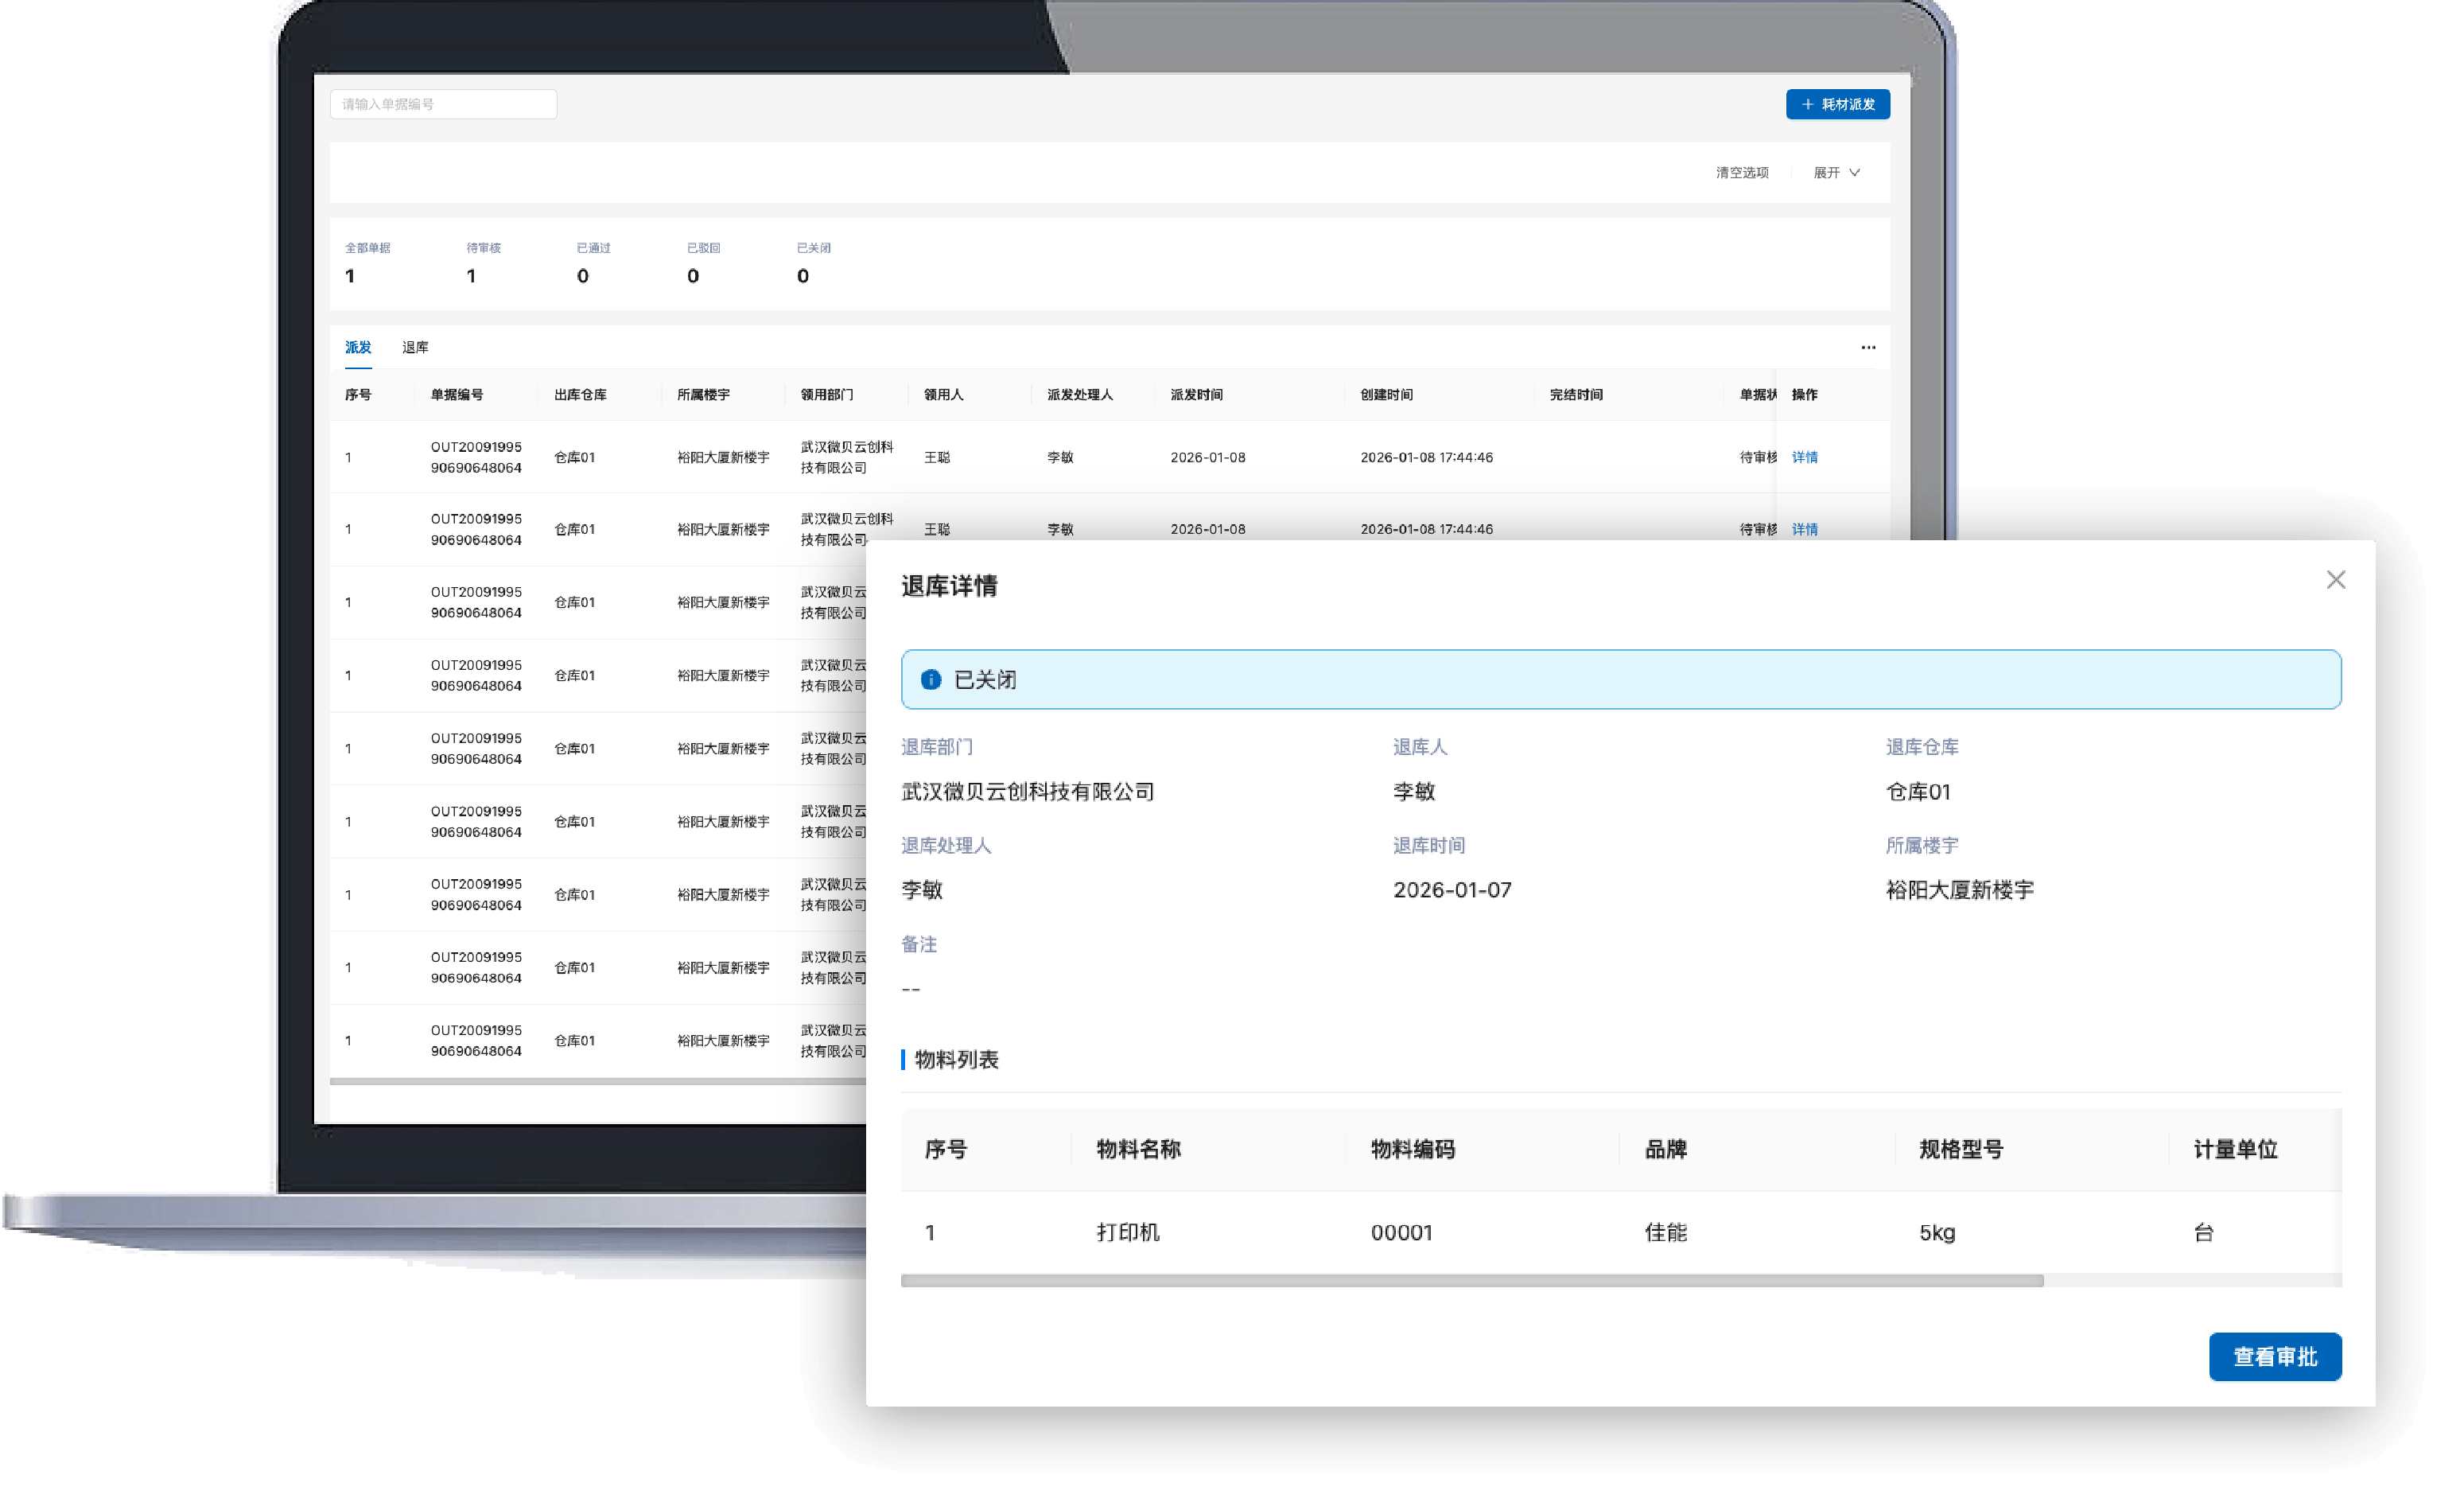
Task: Click the 00001 material code cell
Action: tap(1401, 1233)
